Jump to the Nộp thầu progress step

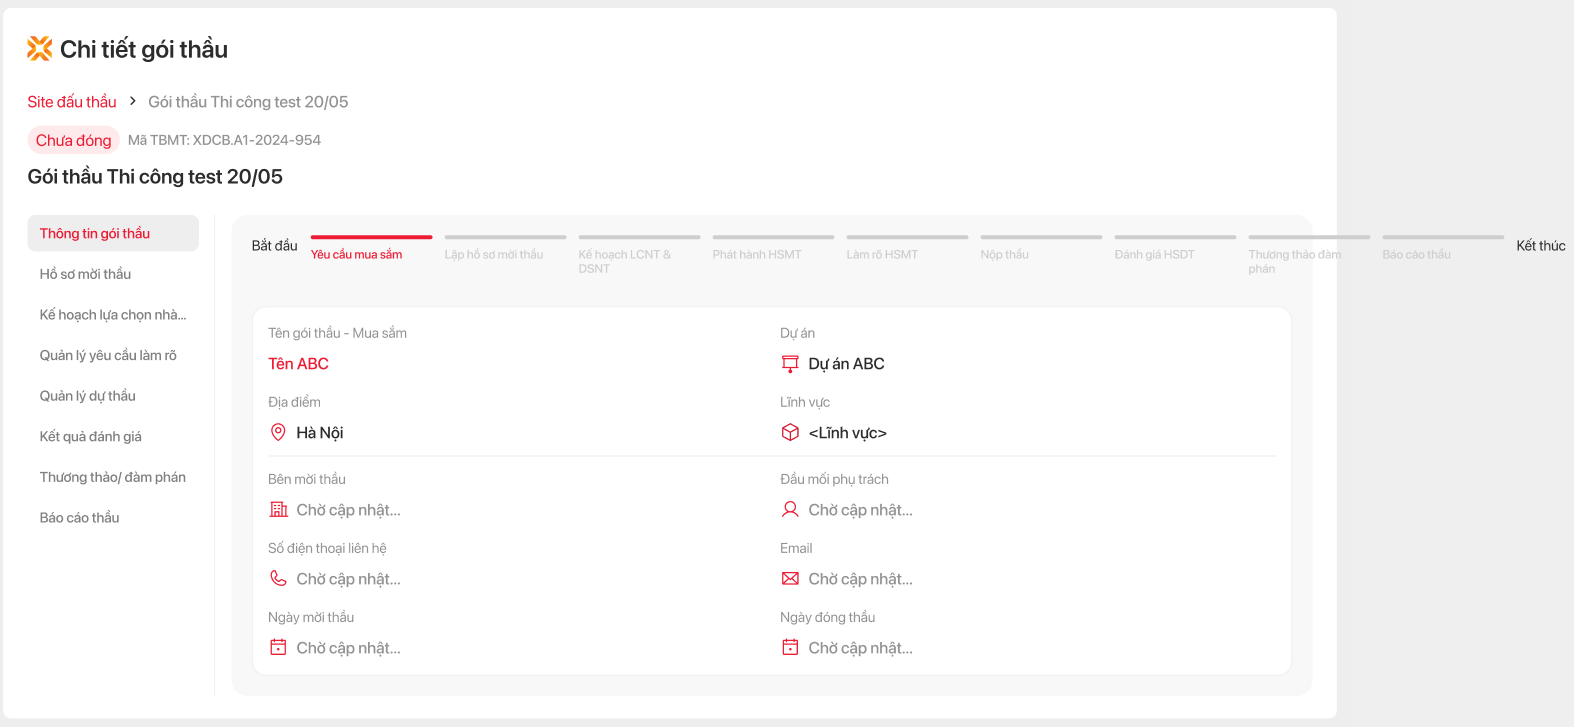tap(1005, 254)
